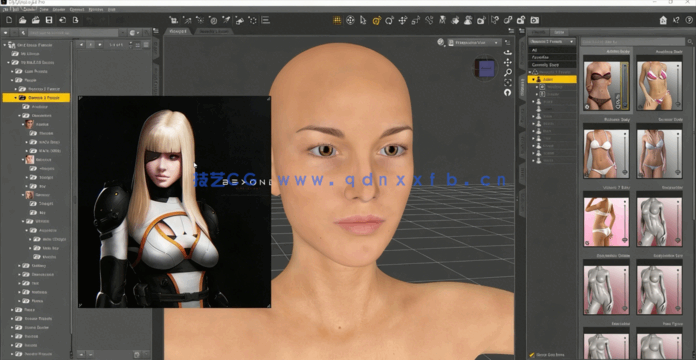Open the globe icon dropdown in the content library

(134, 33)
